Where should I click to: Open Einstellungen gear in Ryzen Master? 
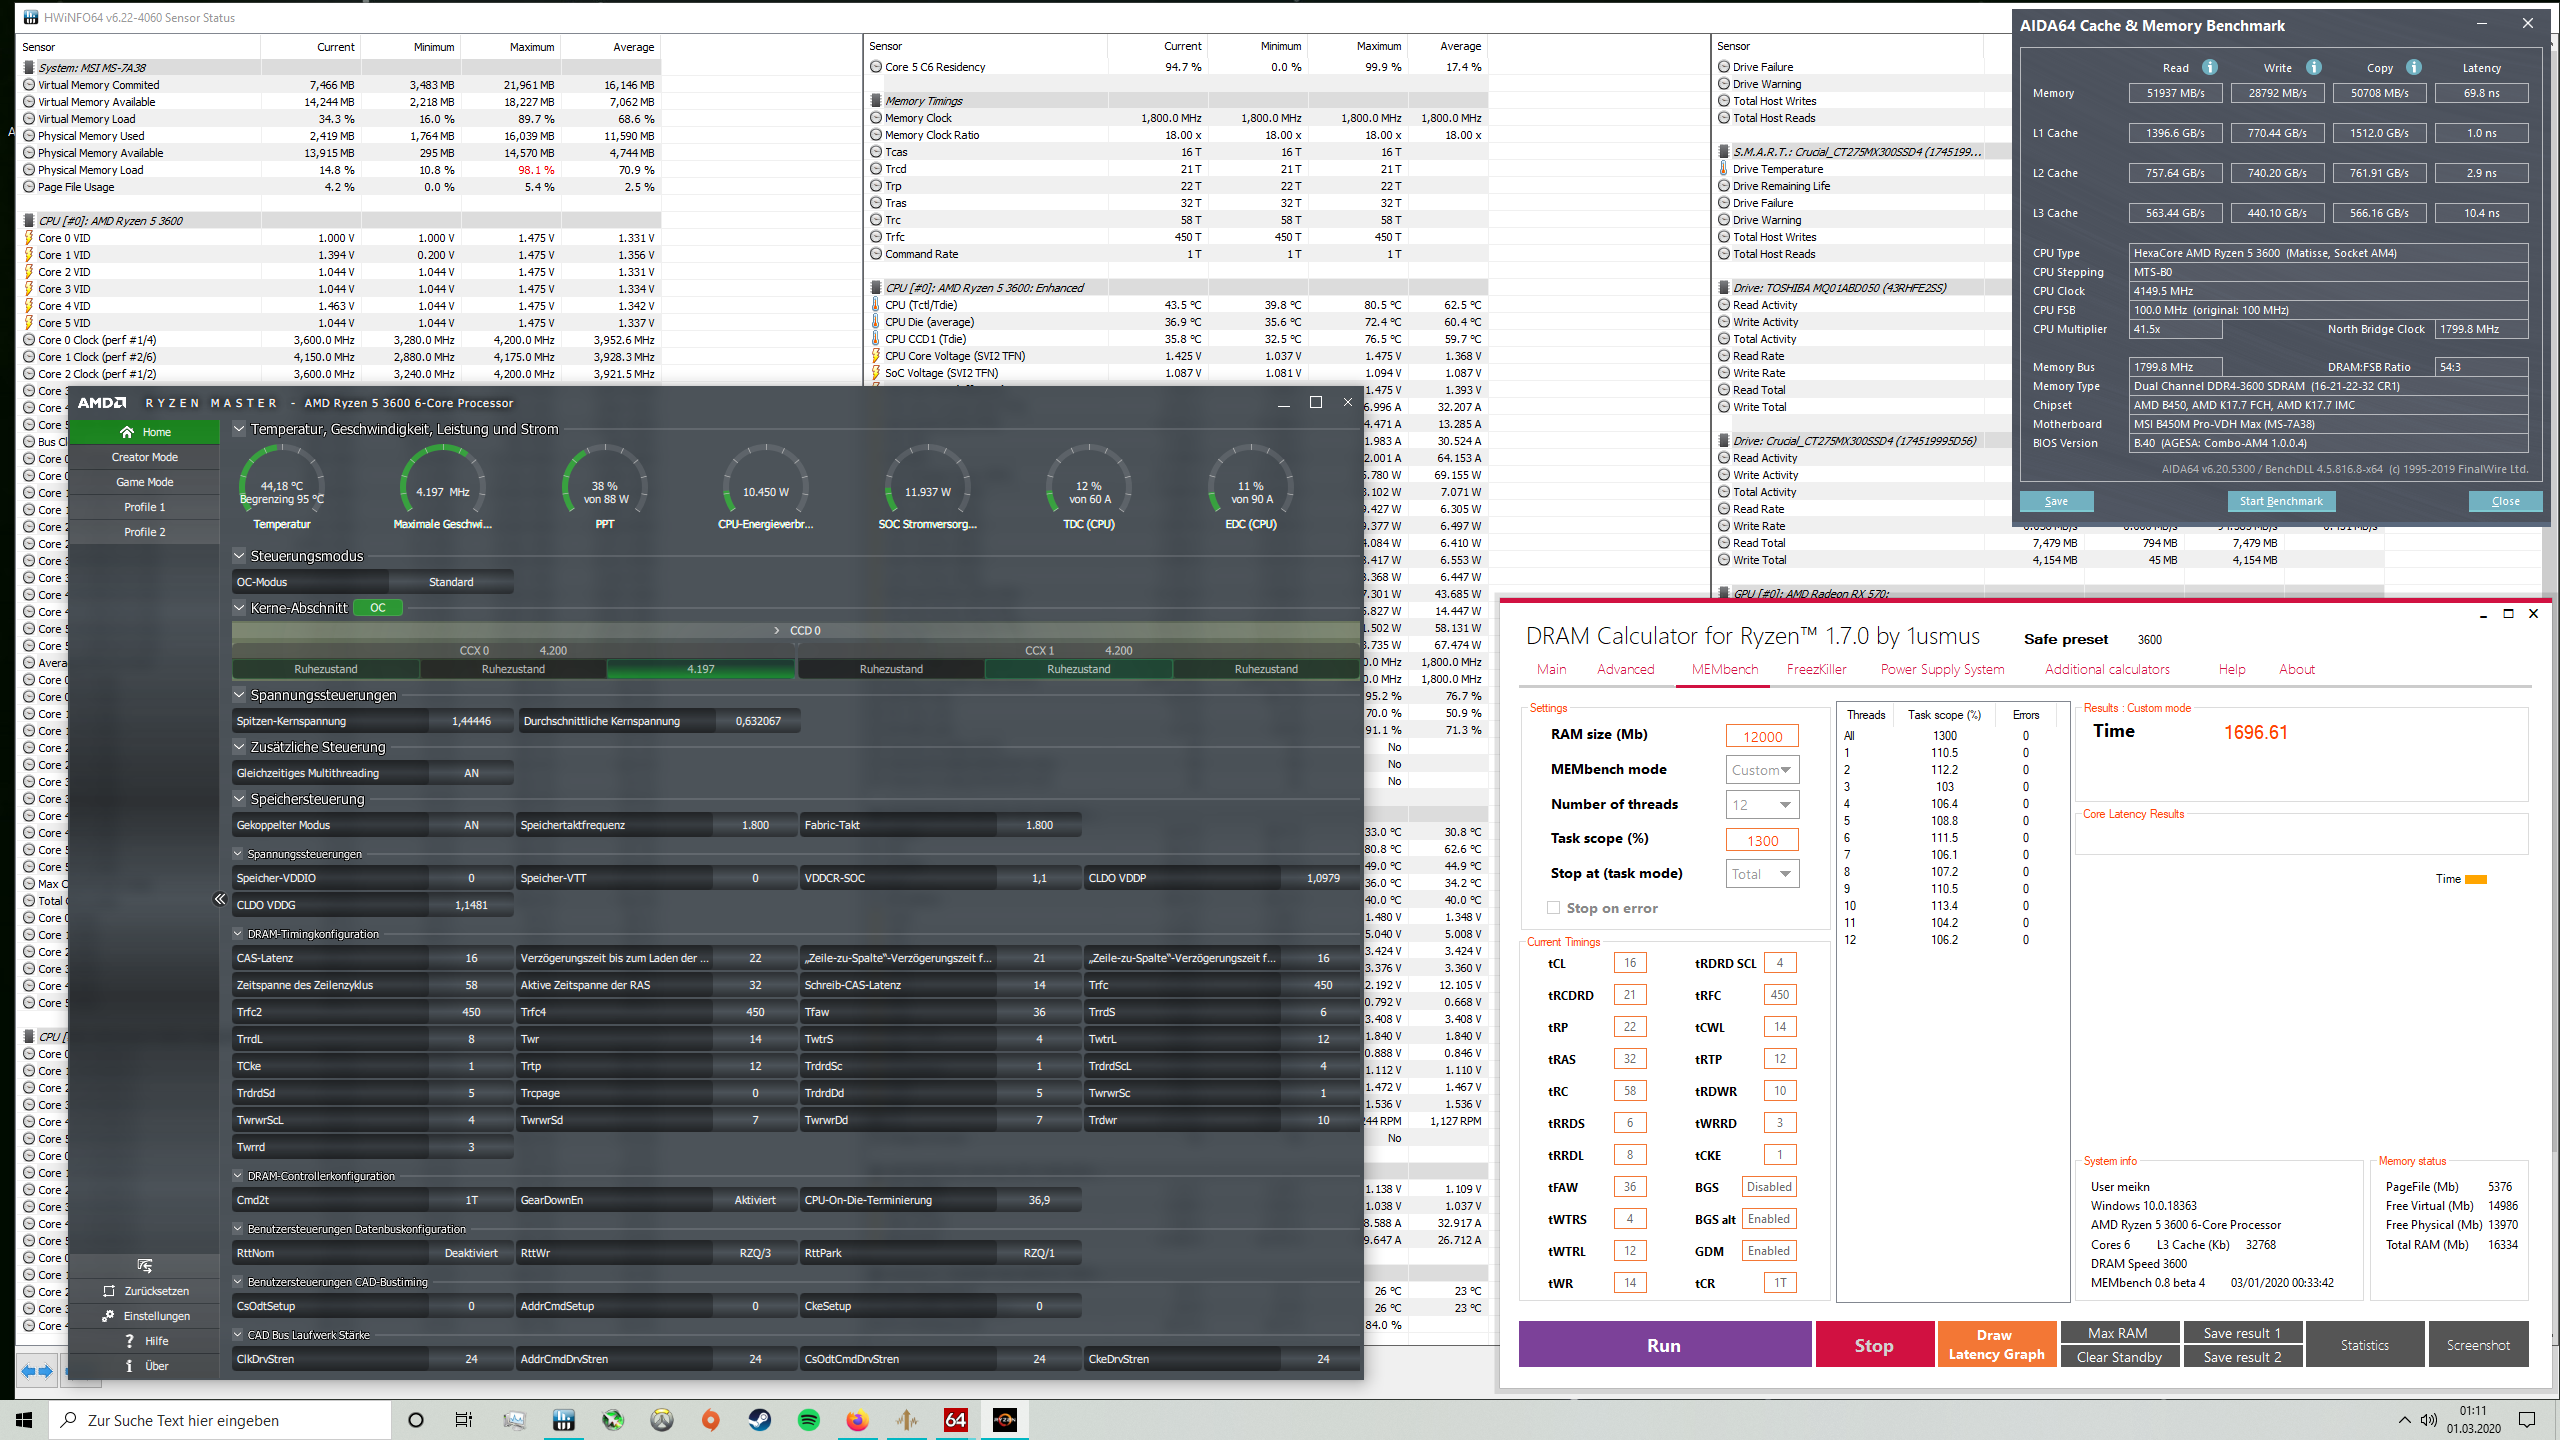coord(108,1316)
